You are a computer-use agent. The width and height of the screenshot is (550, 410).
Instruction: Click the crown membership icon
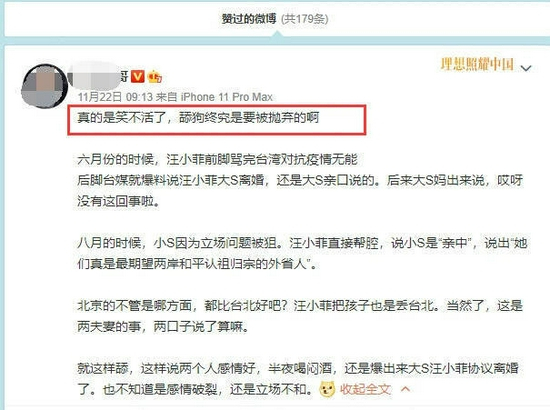click(155, 76)
